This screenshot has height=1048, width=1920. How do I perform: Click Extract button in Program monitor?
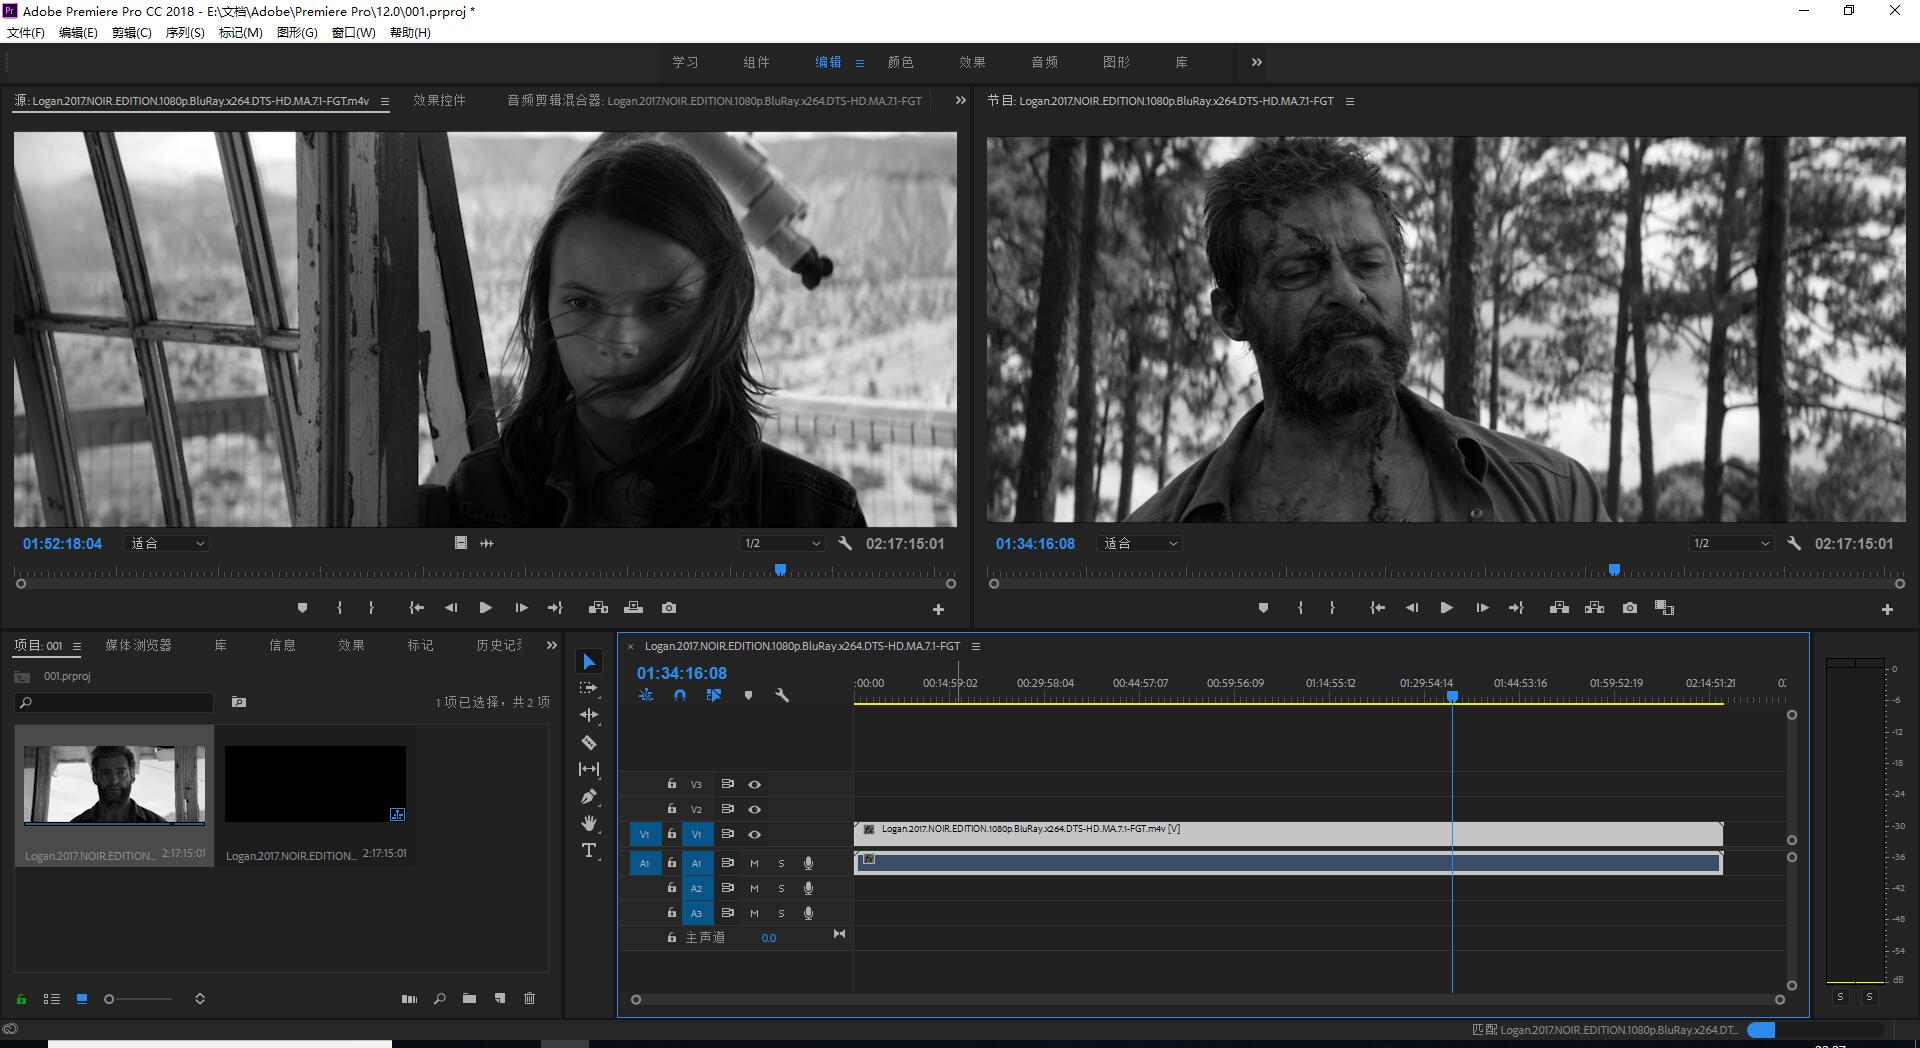(1594, 608)
